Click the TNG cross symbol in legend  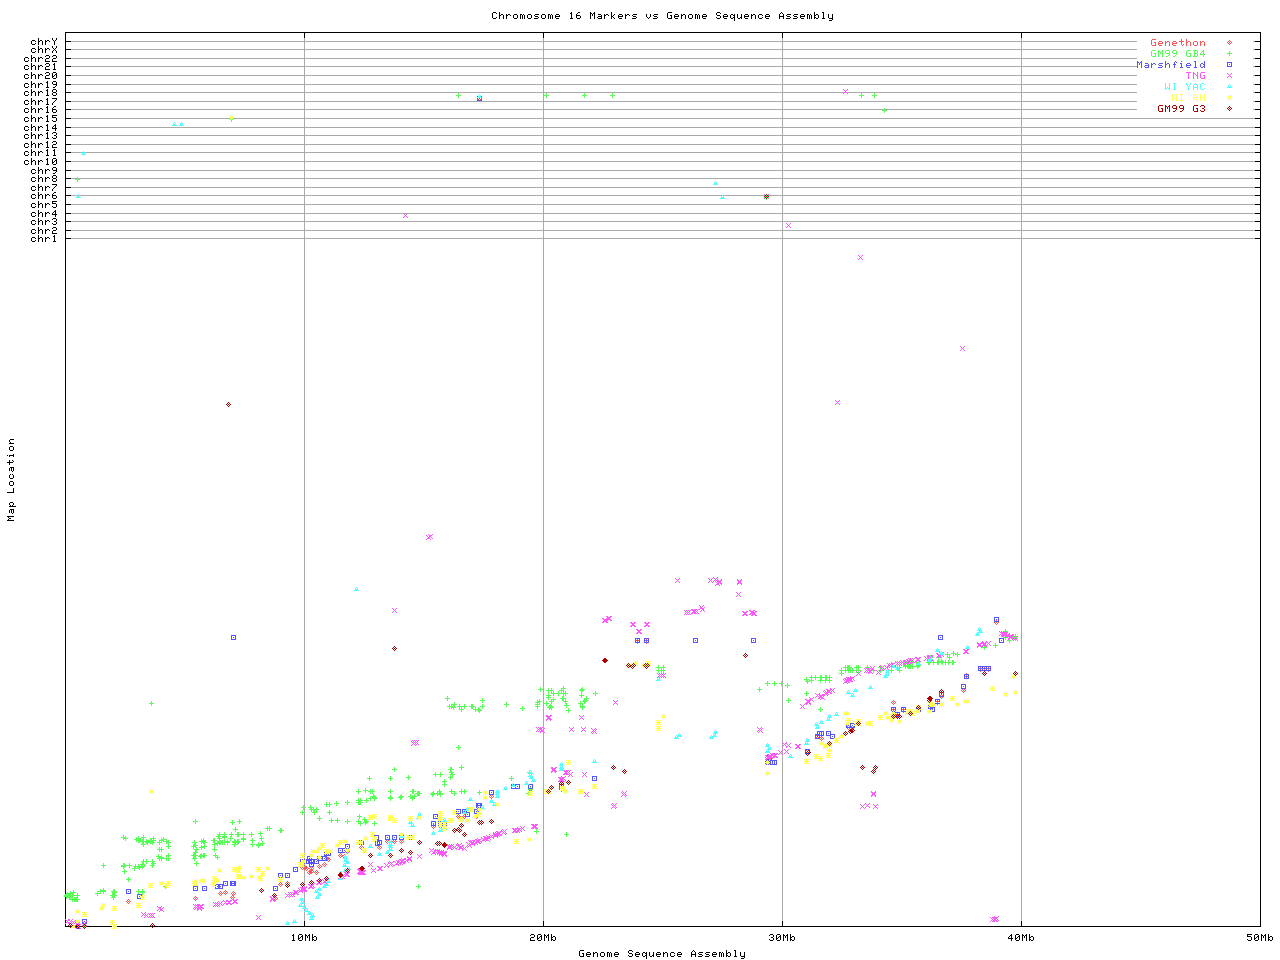click(1229, 76)
